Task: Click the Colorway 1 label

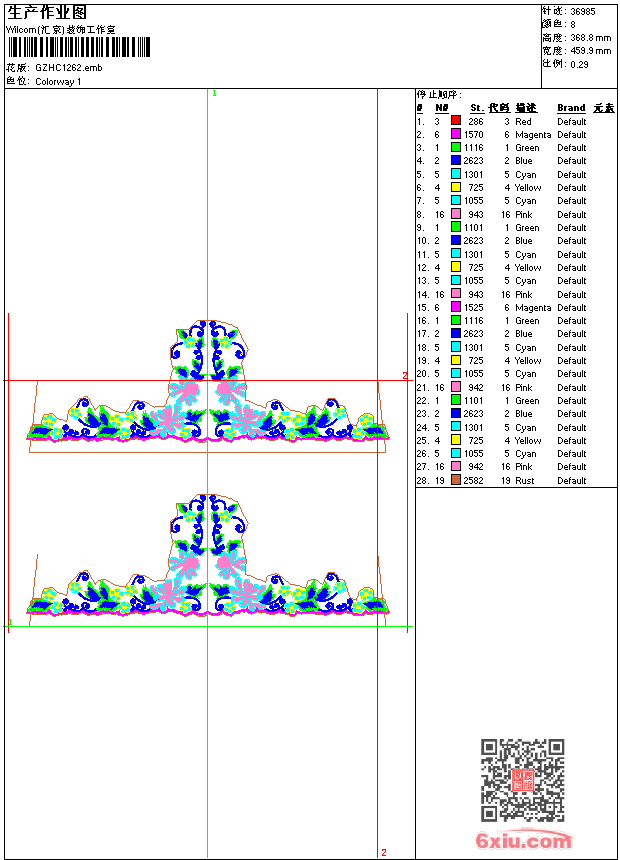Action: pyautogui.click(x=58, y=82)
